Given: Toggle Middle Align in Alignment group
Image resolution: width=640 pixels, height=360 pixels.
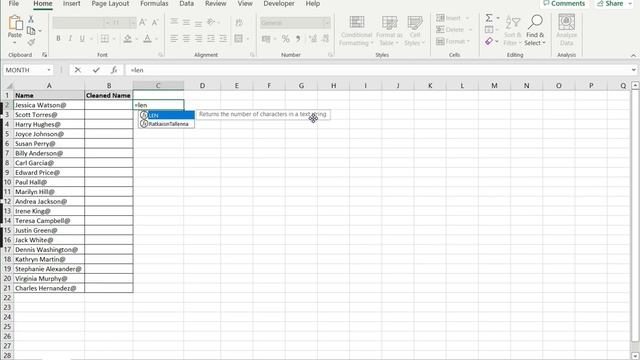Looking at the screenshot, I should 186,22.
